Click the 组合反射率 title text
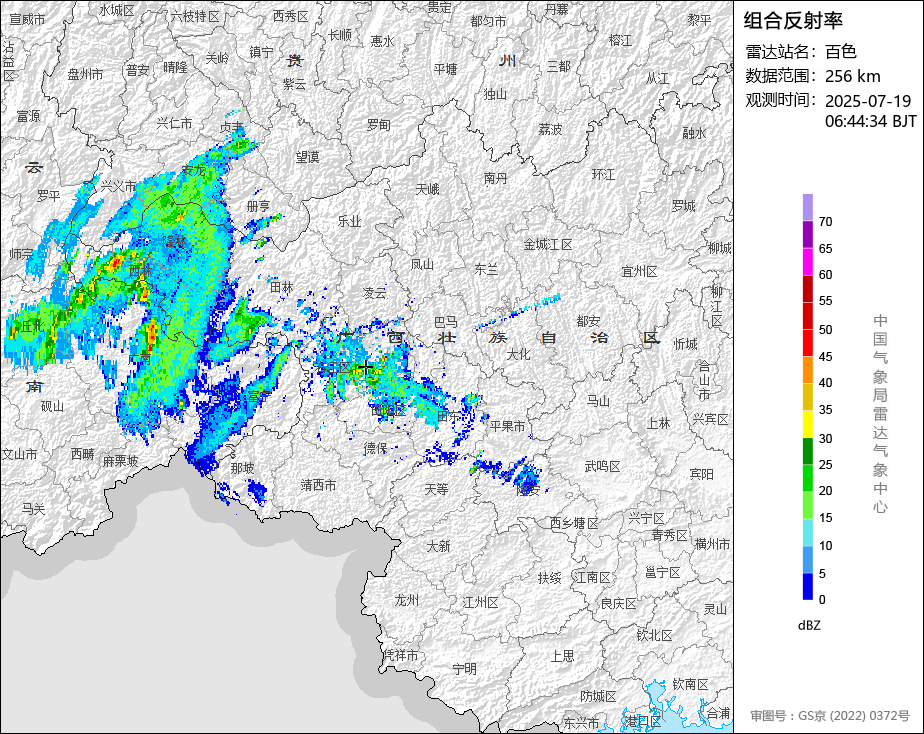Viewport: 924px width, 734px height. (x=793, y=21)
